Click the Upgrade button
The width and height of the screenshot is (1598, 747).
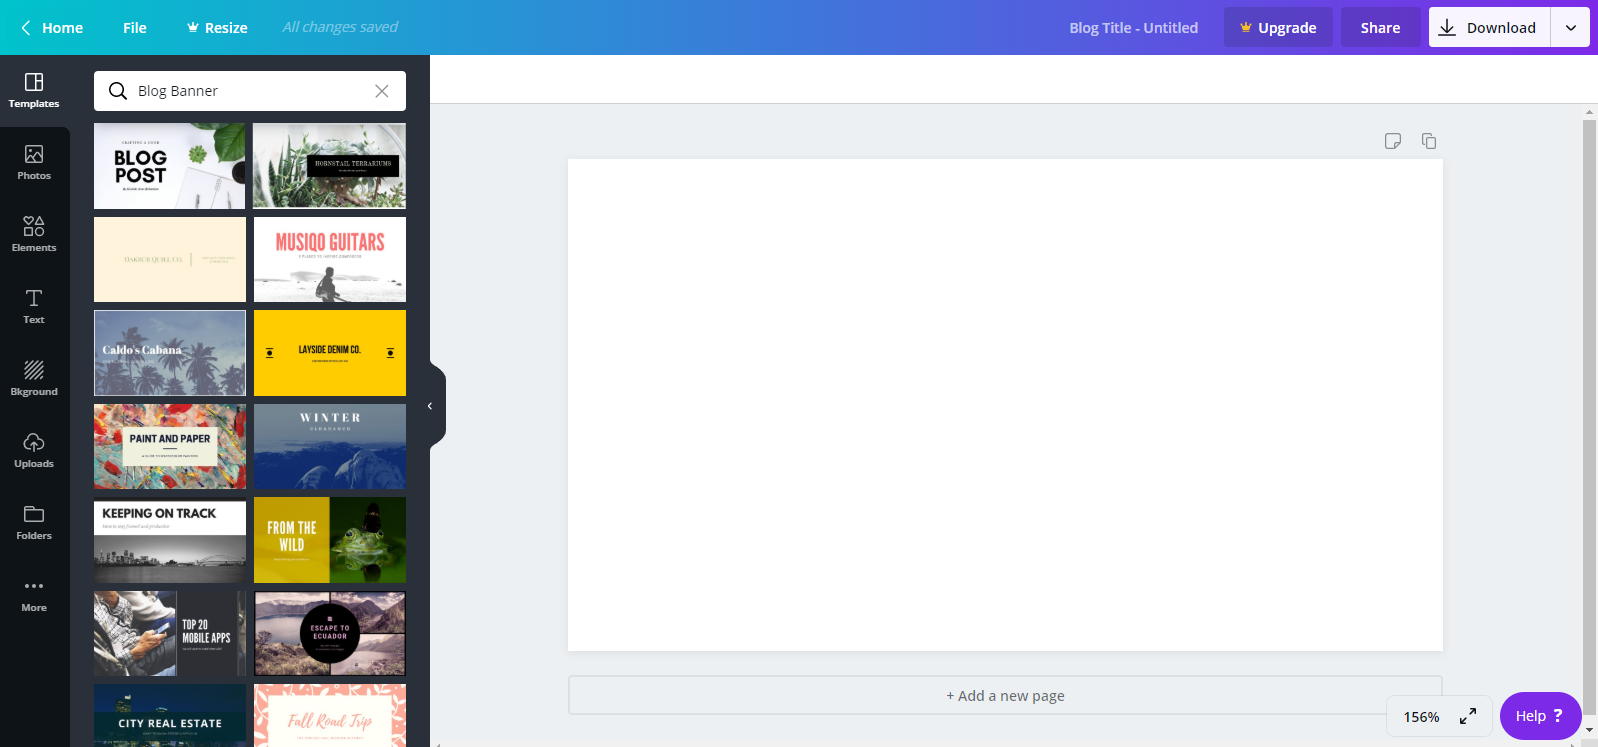1278,28
